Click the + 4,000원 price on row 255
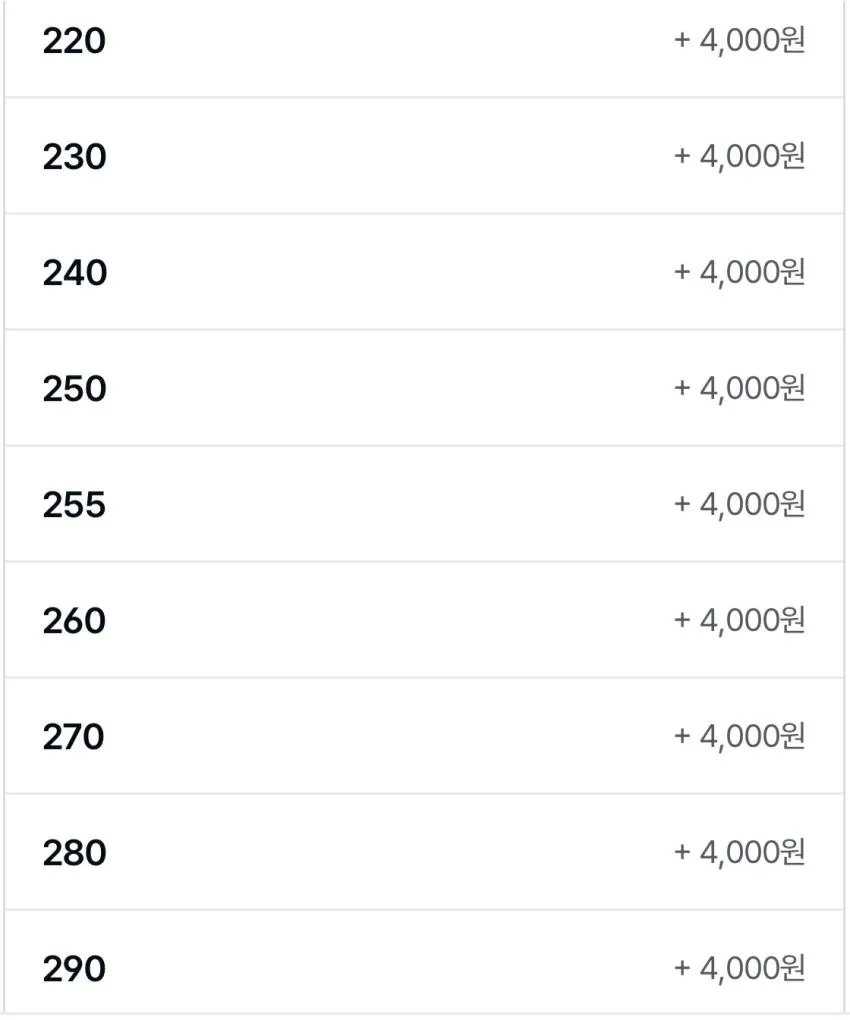The image size is (850, 1020). (x=739, y=505)
